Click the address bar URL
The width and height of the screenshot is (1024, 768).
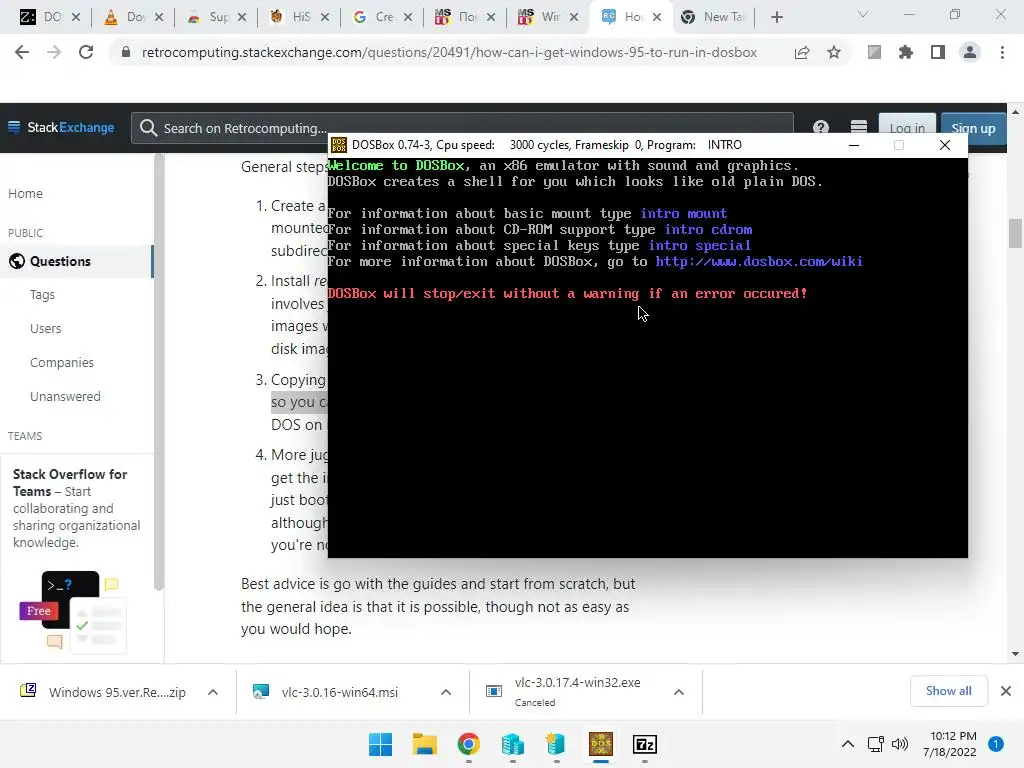point(449,52)
